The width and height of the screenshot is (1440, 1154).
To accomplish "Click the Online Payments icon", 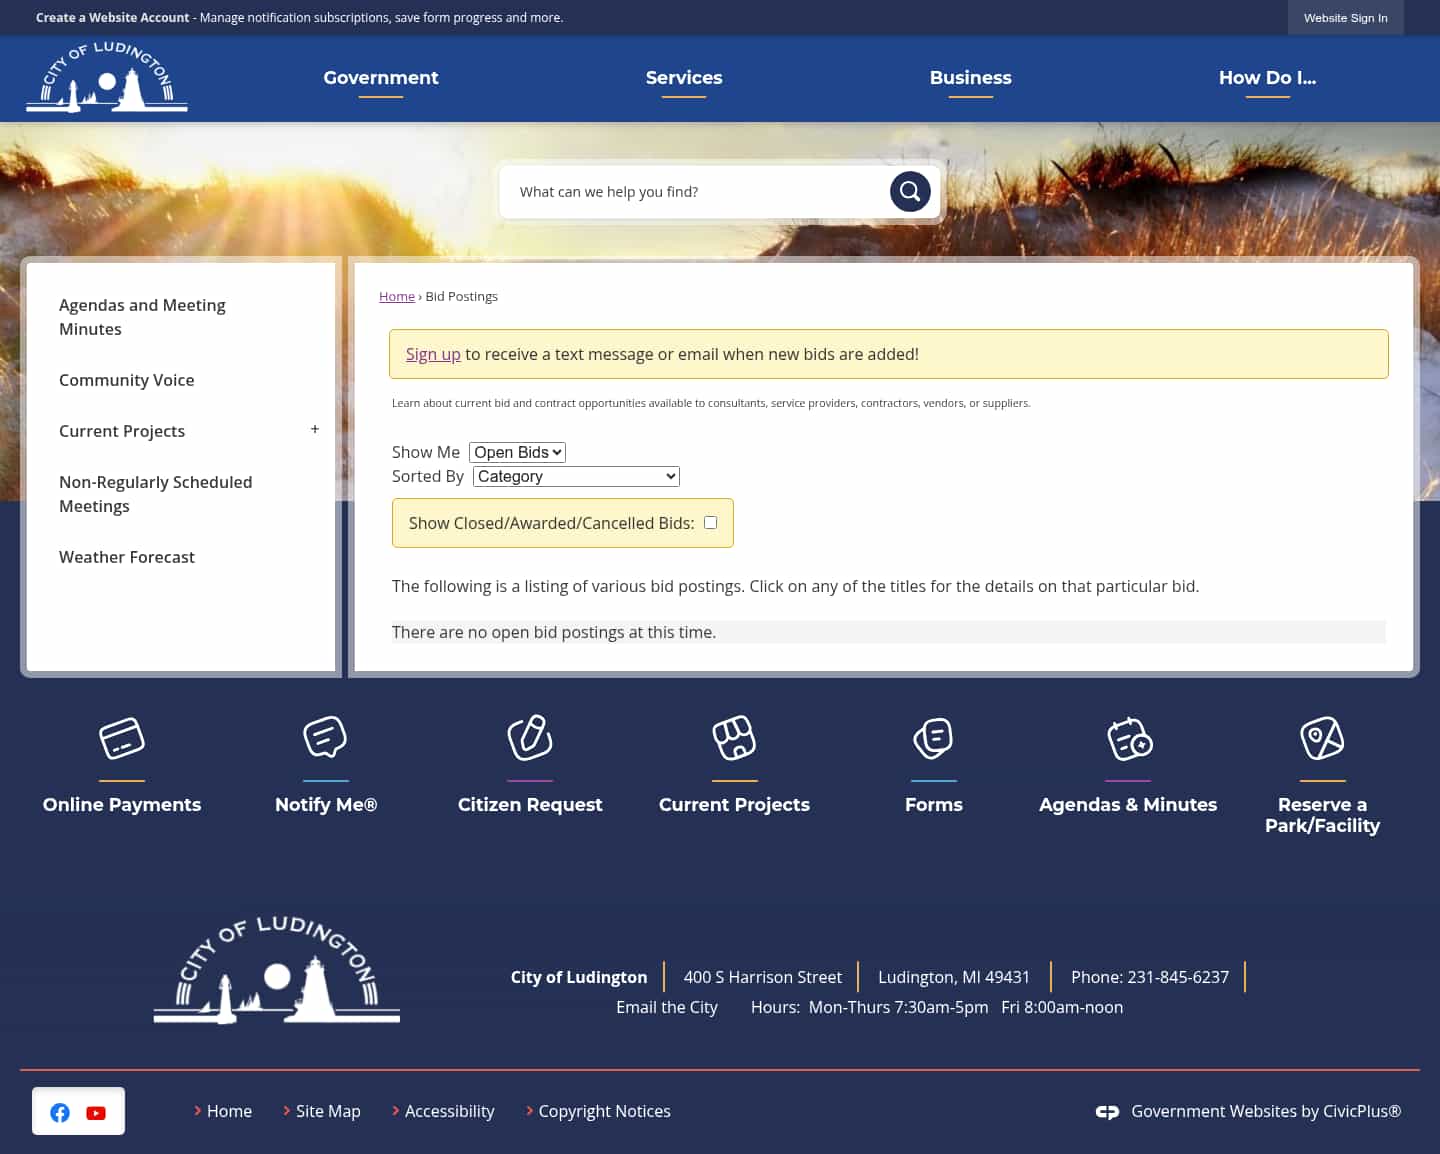I will click(x=122, y=739).
